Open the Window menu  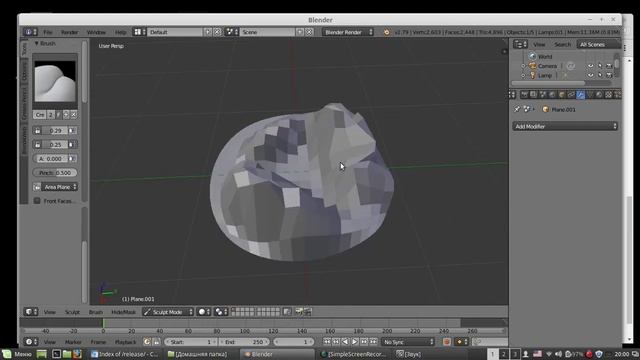pos(96,32)
